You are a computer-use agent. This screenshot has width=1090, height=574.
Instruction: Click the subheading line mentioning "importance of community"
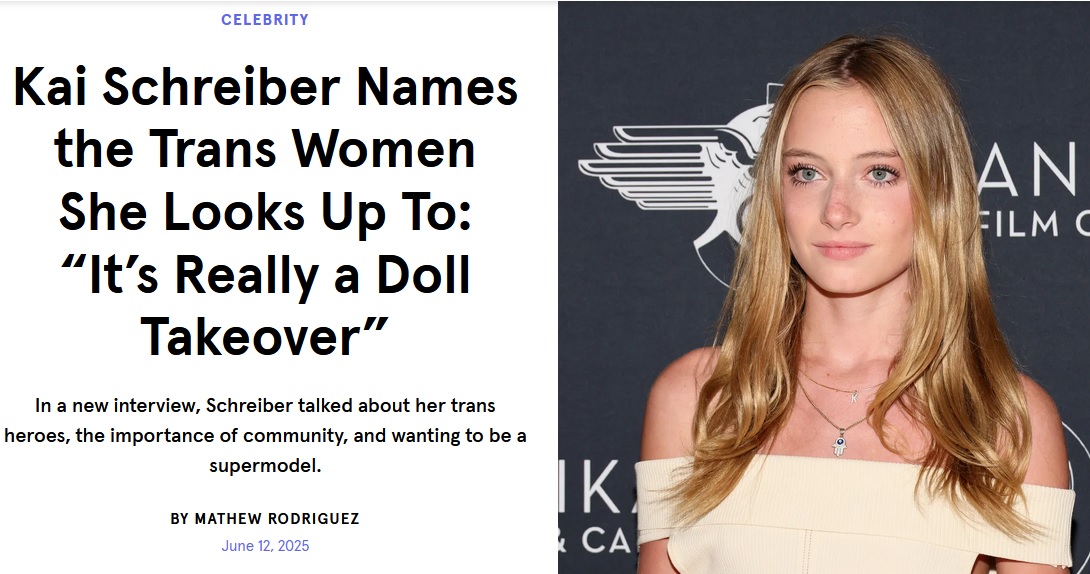(265, 436)
